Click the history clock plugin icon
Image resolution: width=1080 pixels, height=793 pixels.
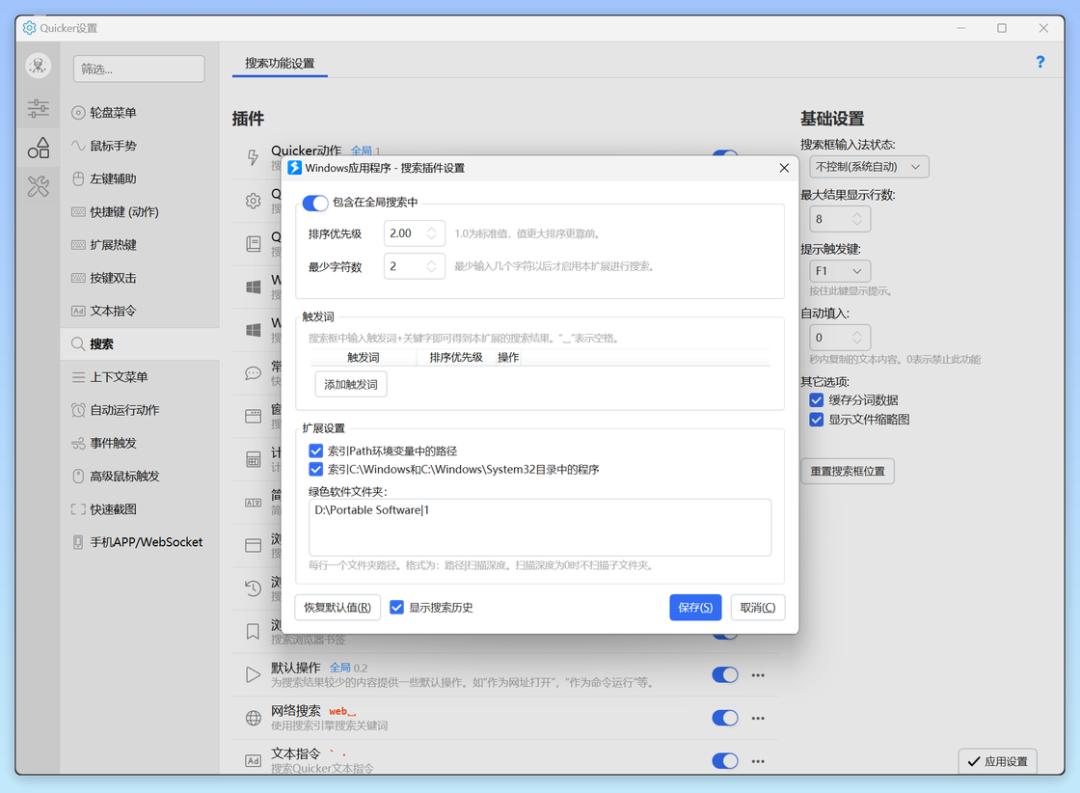tap(253, 588)
